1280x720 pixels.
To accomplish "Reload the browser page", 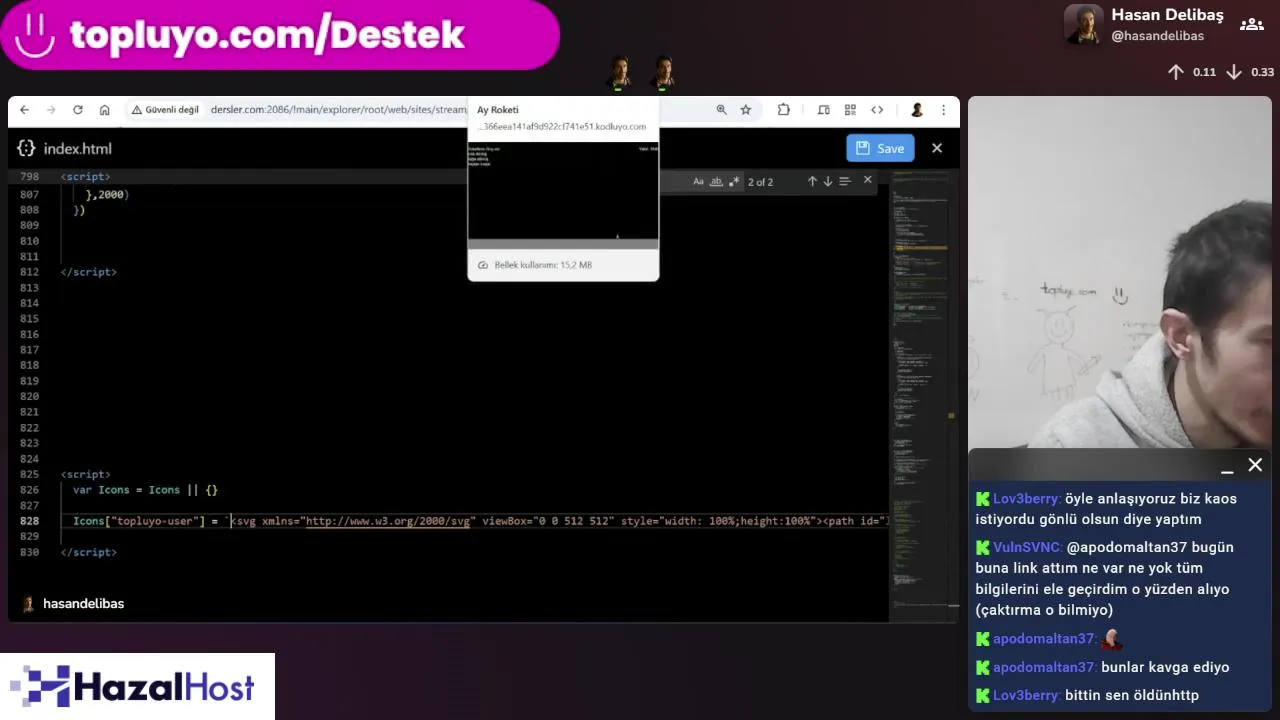I will [78, 110].
